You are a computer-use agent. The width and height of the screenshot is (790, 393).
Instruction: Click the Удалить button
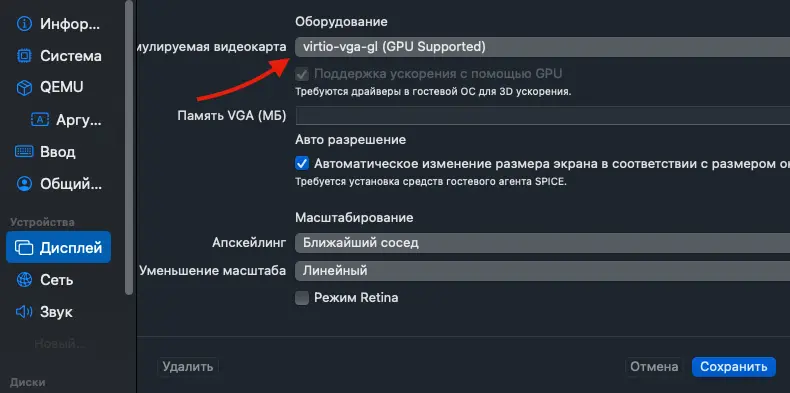tap(188, 367)
